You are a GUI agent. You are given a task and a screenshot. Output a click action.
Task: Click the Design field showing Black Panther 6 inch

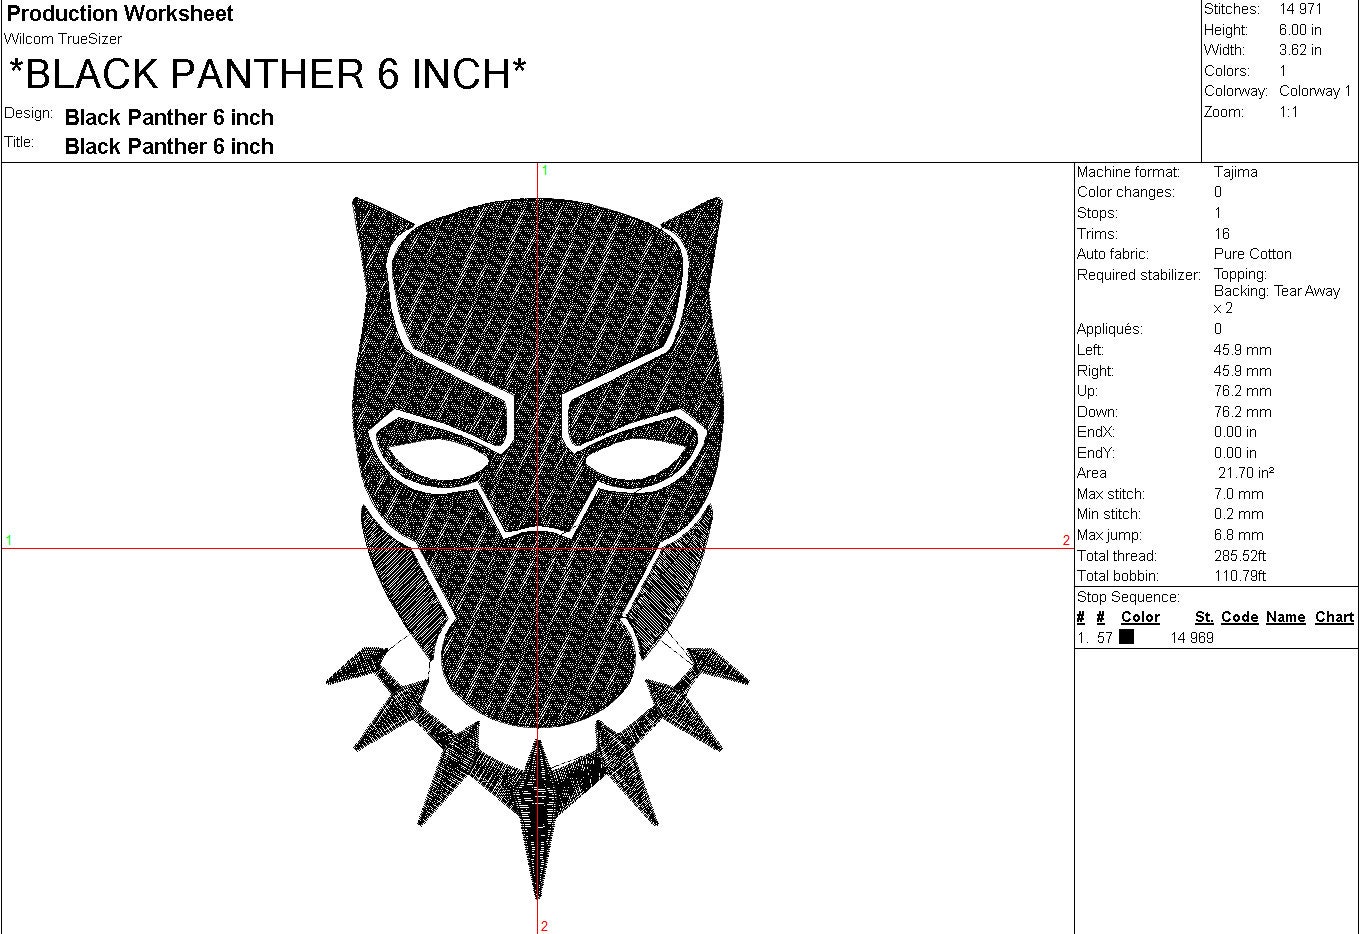(168, 117)
